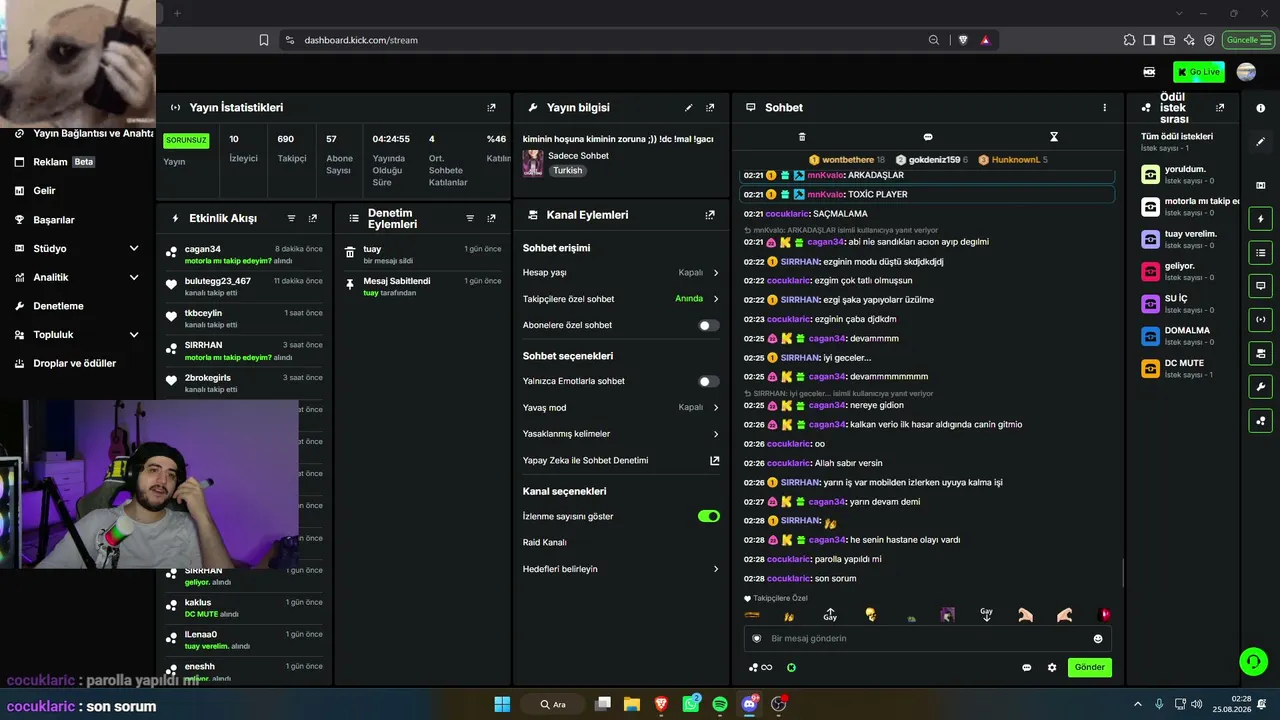The height and width of the screenshot is (720, 1280).
Task: Toggle the stream stats icon in right sidebar
Action: click(x=1261, y=320)
